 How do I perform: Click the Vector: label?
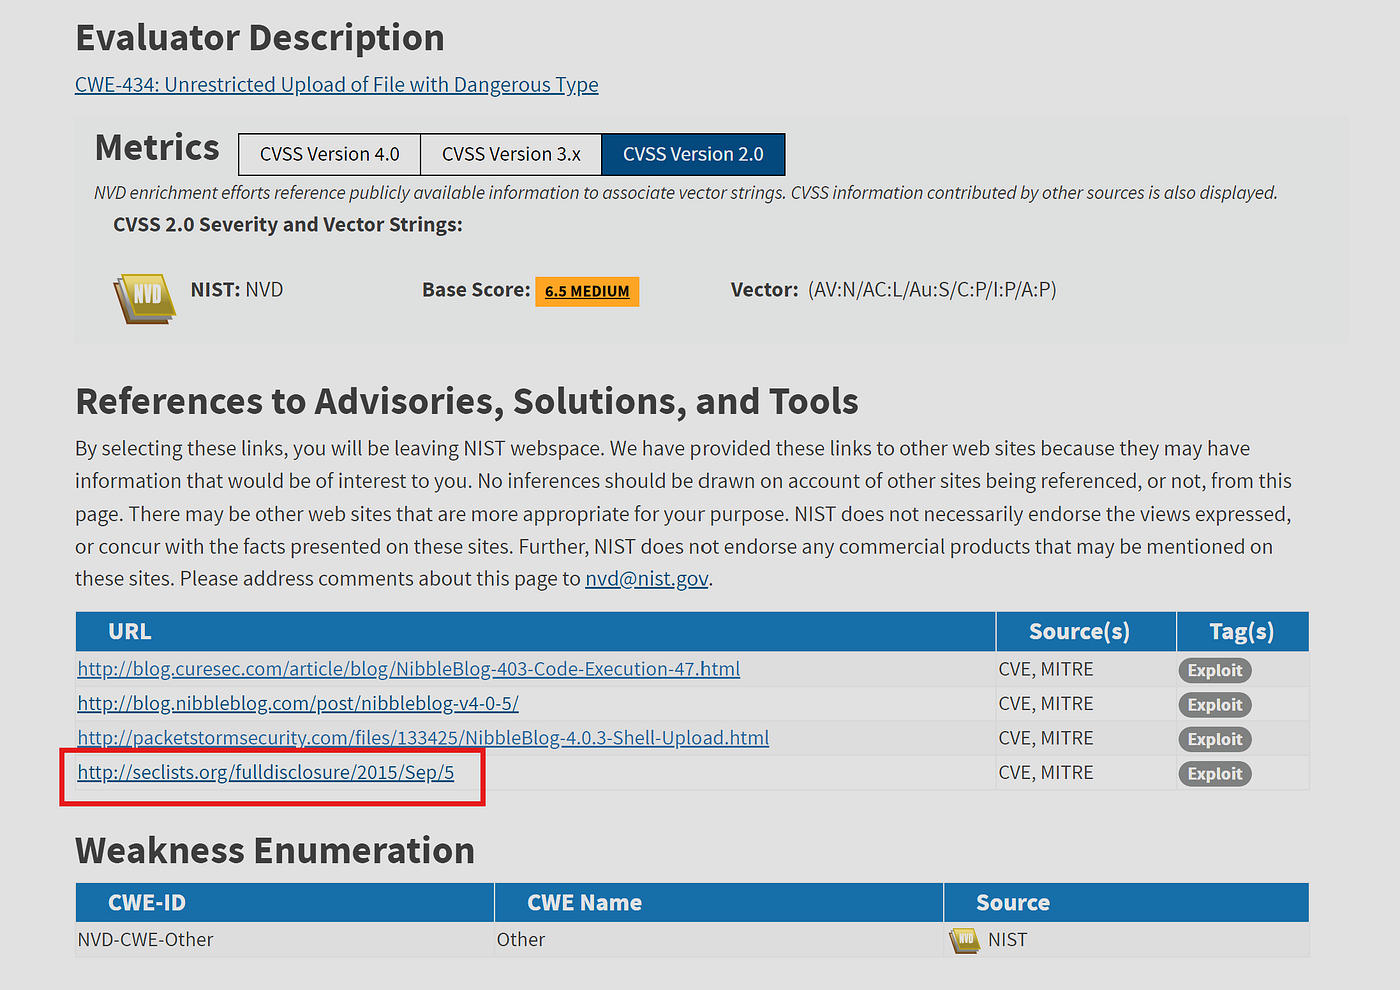tap(765, 290)
